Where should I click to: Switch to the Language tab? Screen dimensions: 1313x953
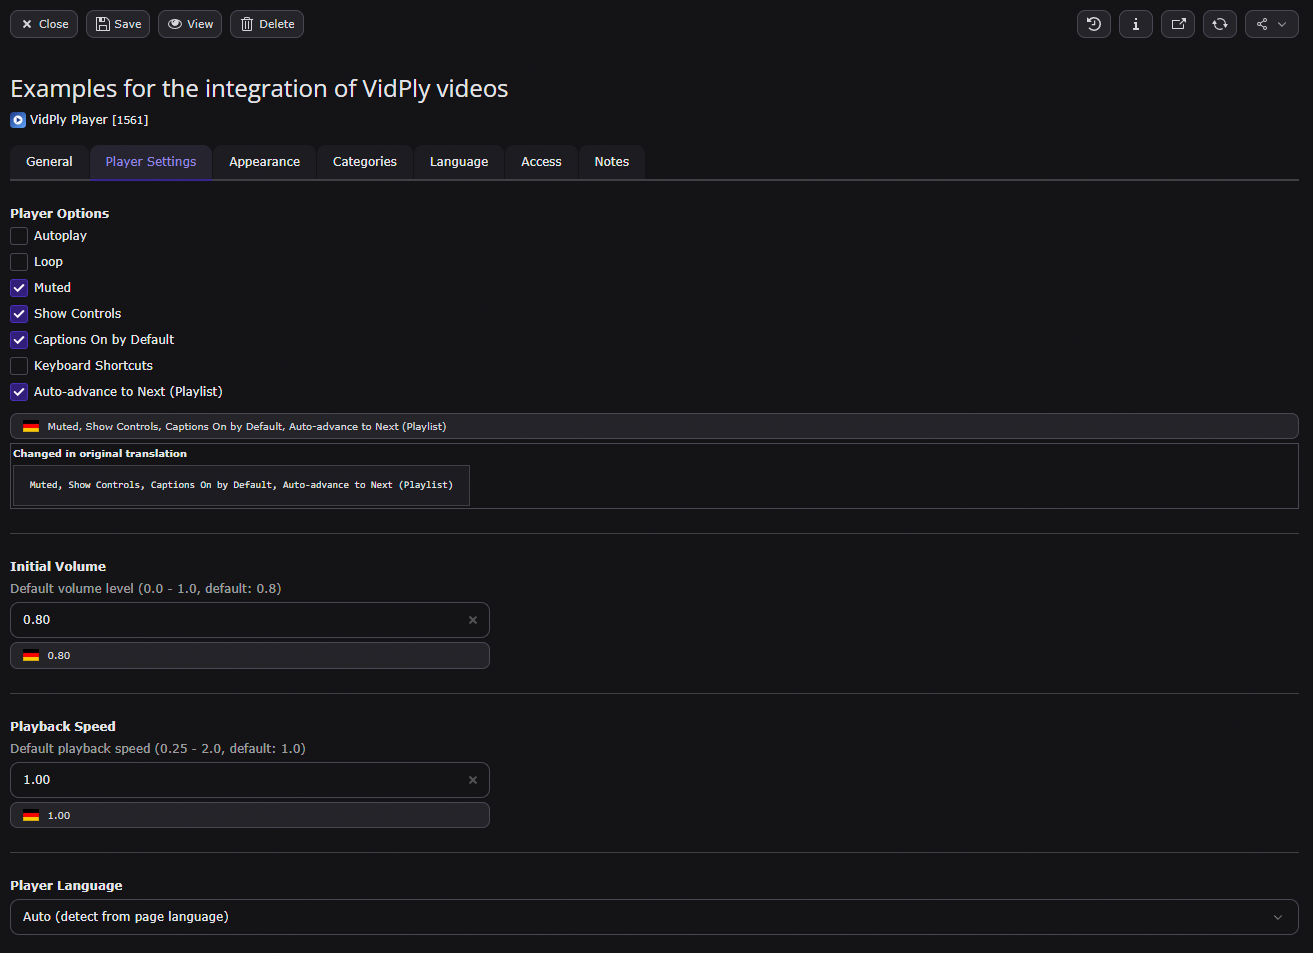(x=459, y=162)
